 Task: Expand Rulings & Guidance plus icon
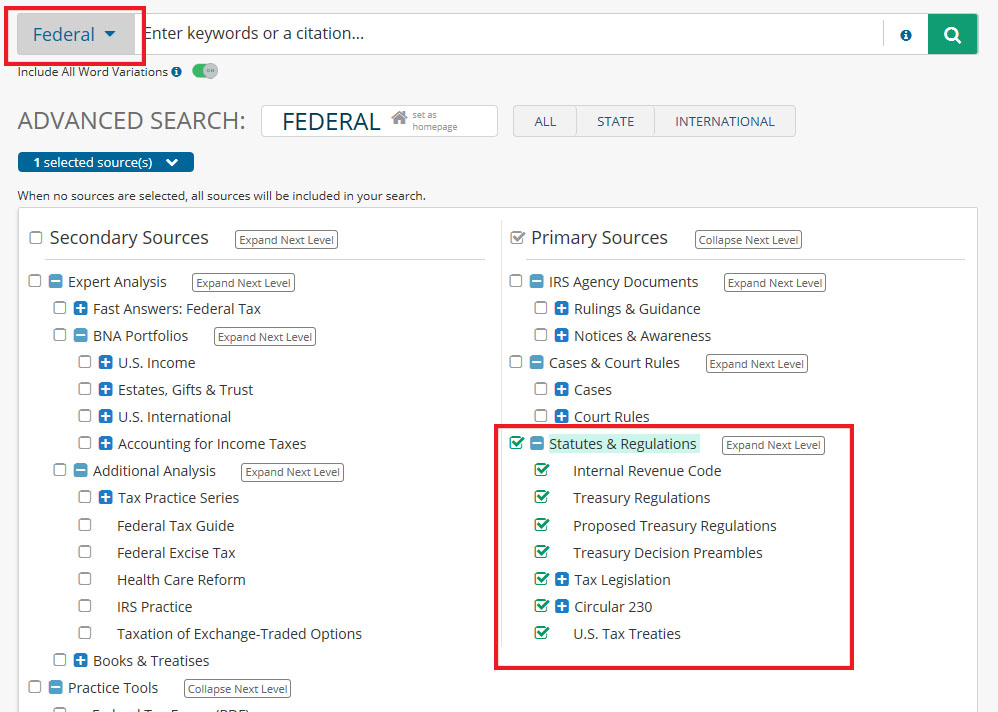coord(562,309)
